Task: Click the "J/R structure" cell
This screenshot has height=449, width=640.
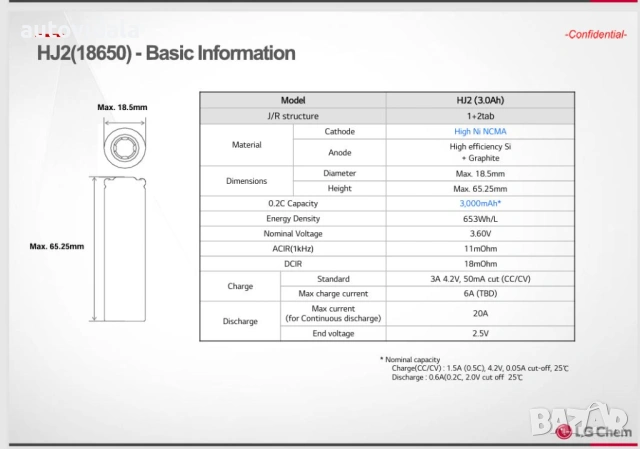Action: click(x=293, y=116)
